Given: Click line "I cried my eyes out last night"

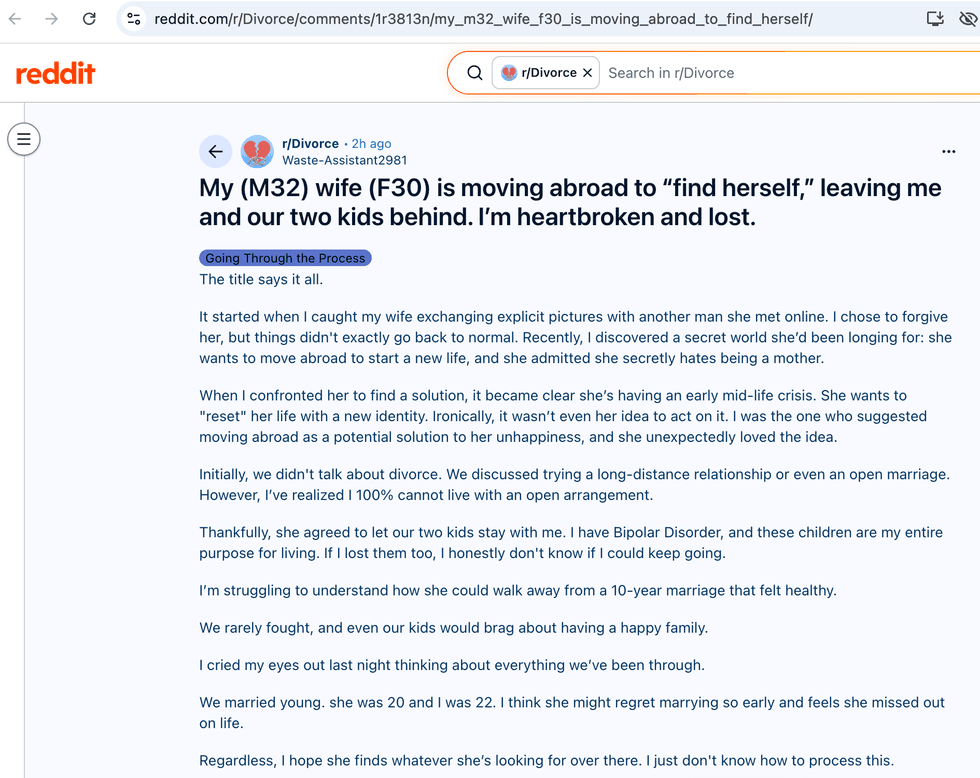Looking at the screenshot, I should (x=452, y=665).
